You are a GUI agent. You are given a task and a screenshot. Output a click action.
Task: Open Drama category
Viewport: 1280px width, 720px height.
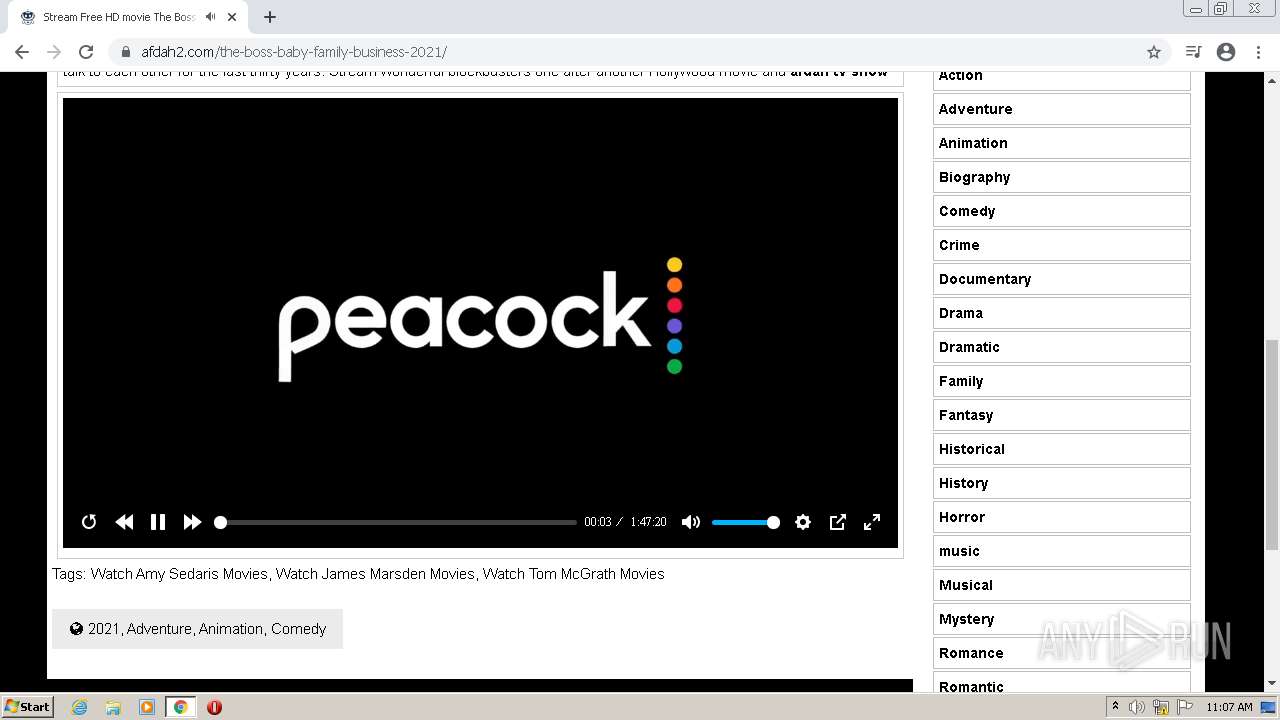(1061, 313)
